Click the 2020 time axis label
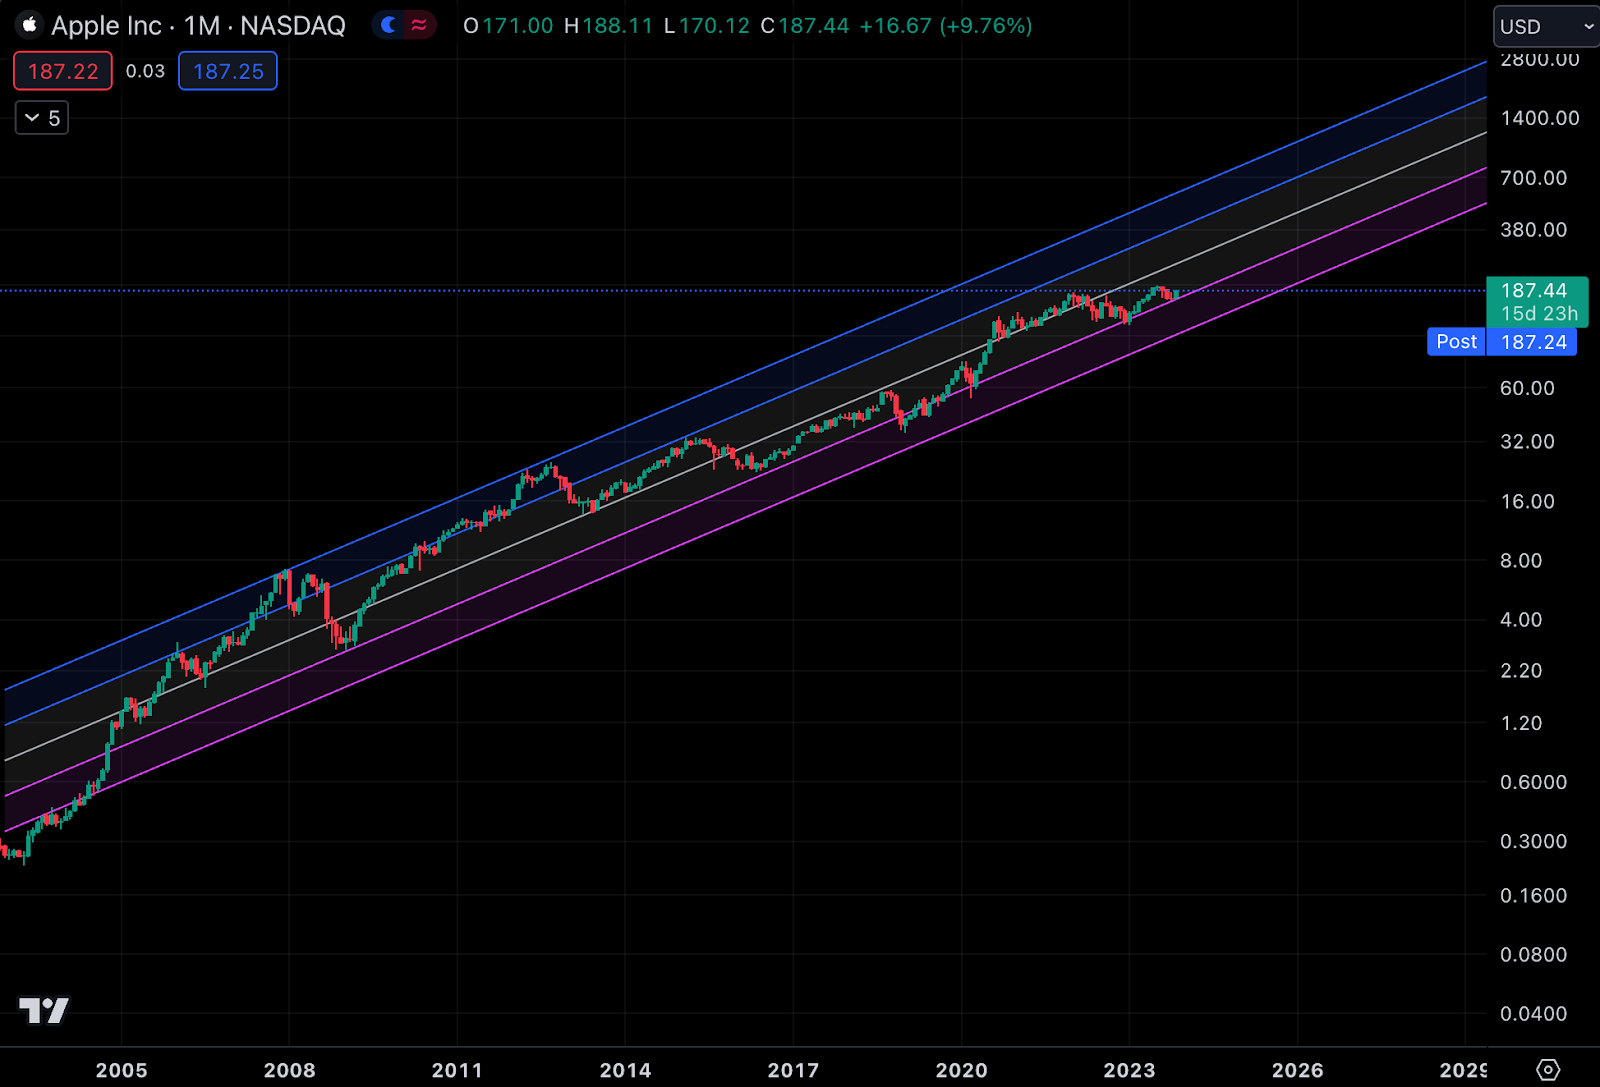The image size is (1600, 1087). click(961, 1070)
